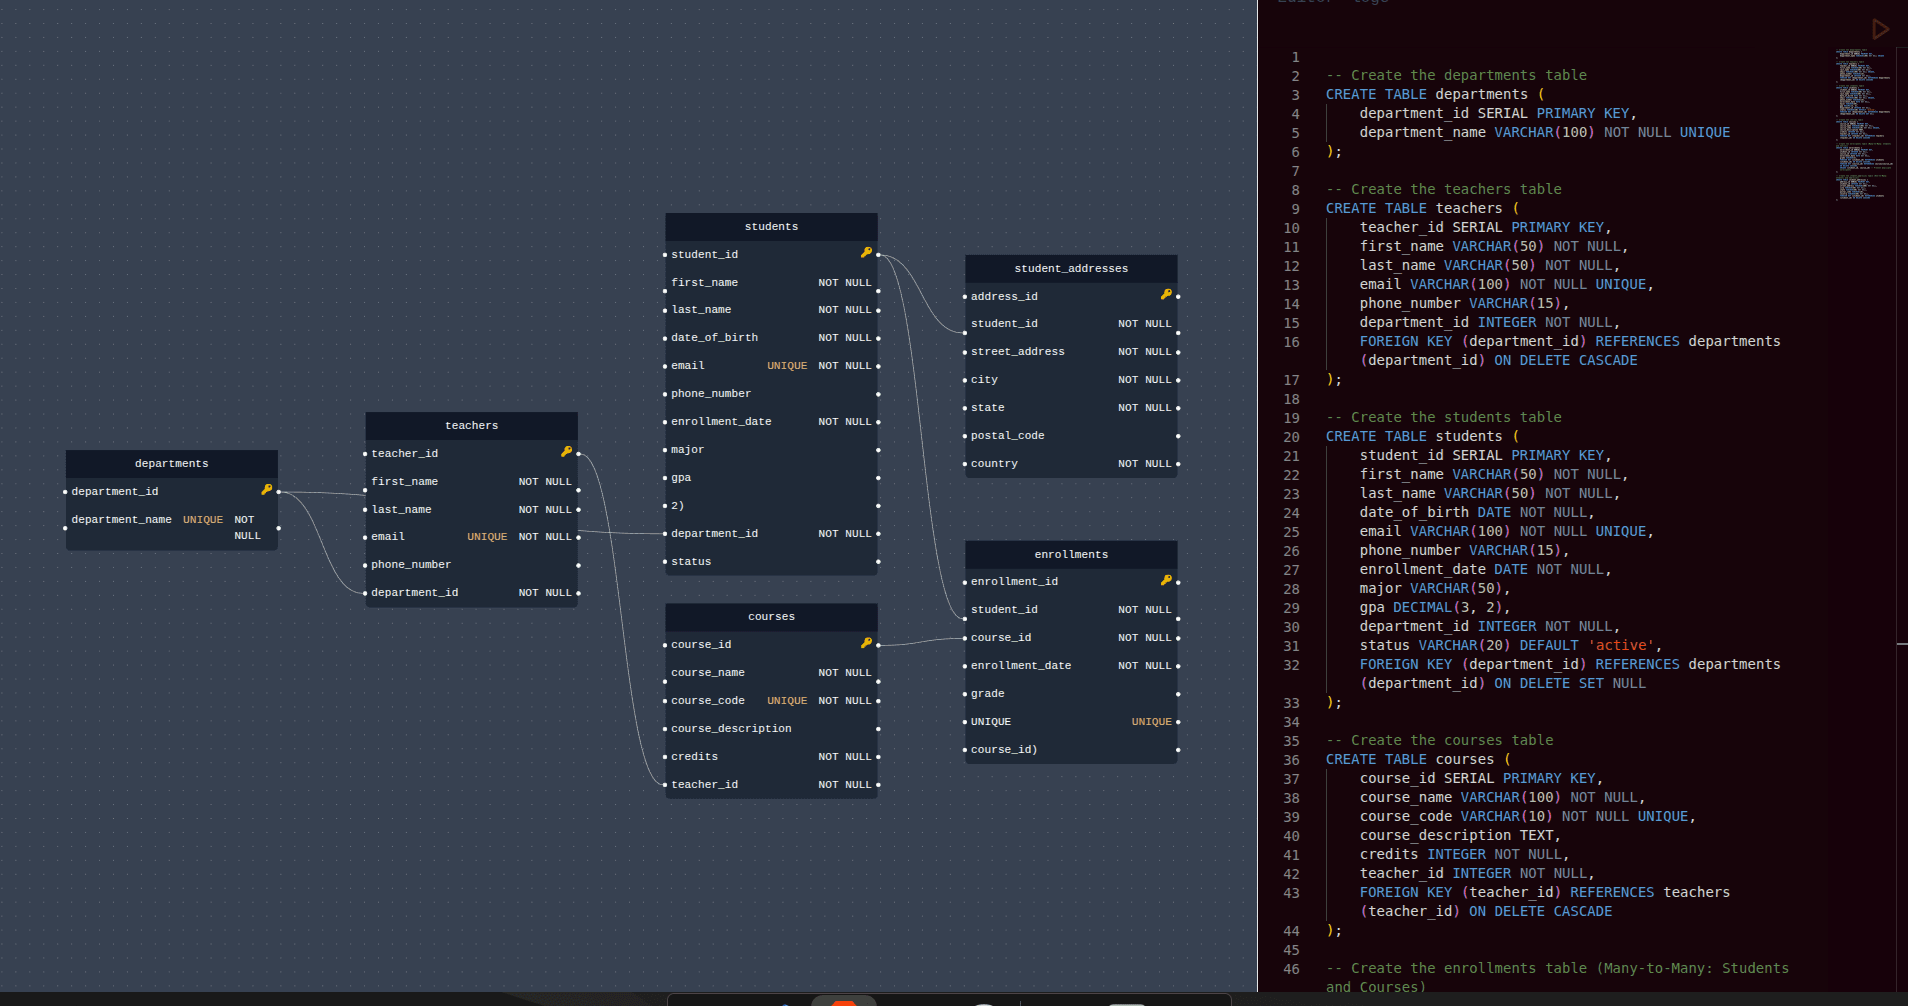The width and height of the screenshot is (1908, 1006).
Task: Open the logo tab in the editor panel
Action: point(1372,3)
